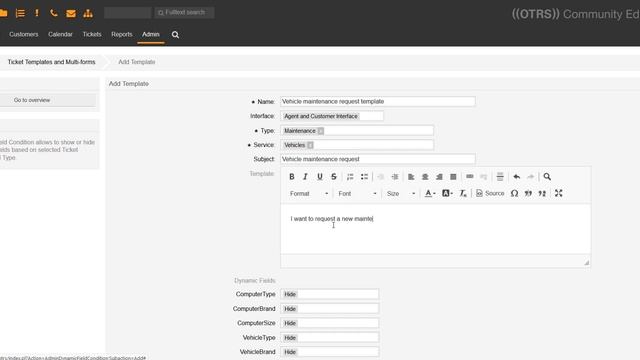The image size is (640, 360).
Task: Remove the Vehicles service tag
Action: [310, 145]
